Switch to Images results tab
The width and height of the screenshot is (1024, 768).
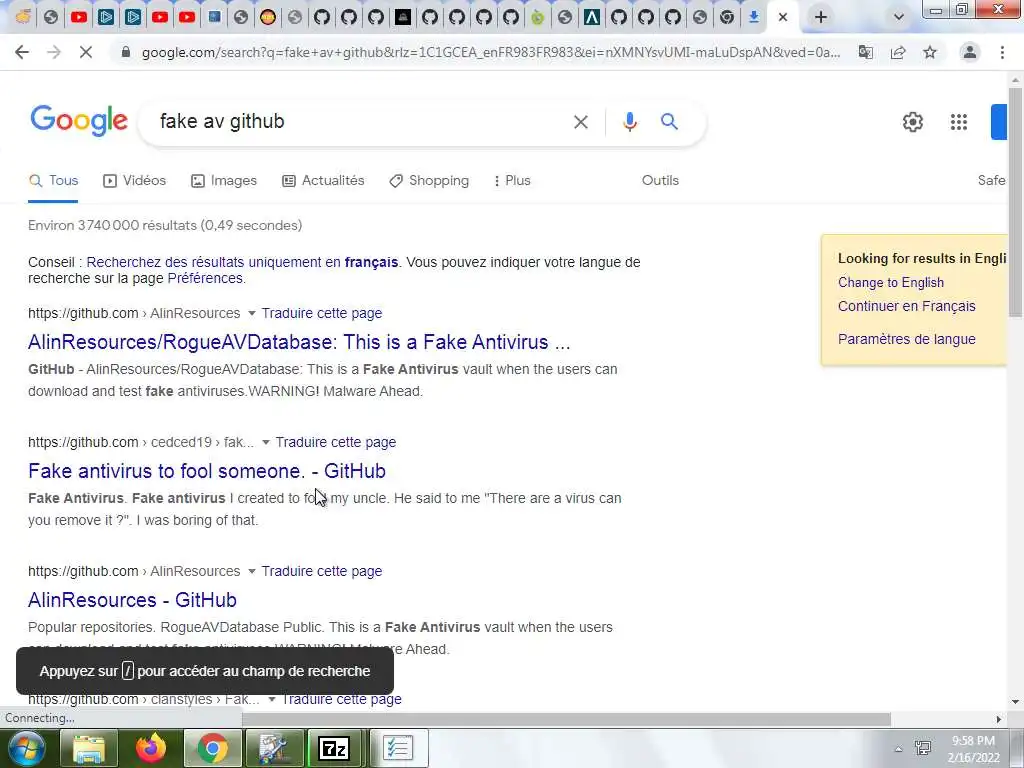coord(224,180)
